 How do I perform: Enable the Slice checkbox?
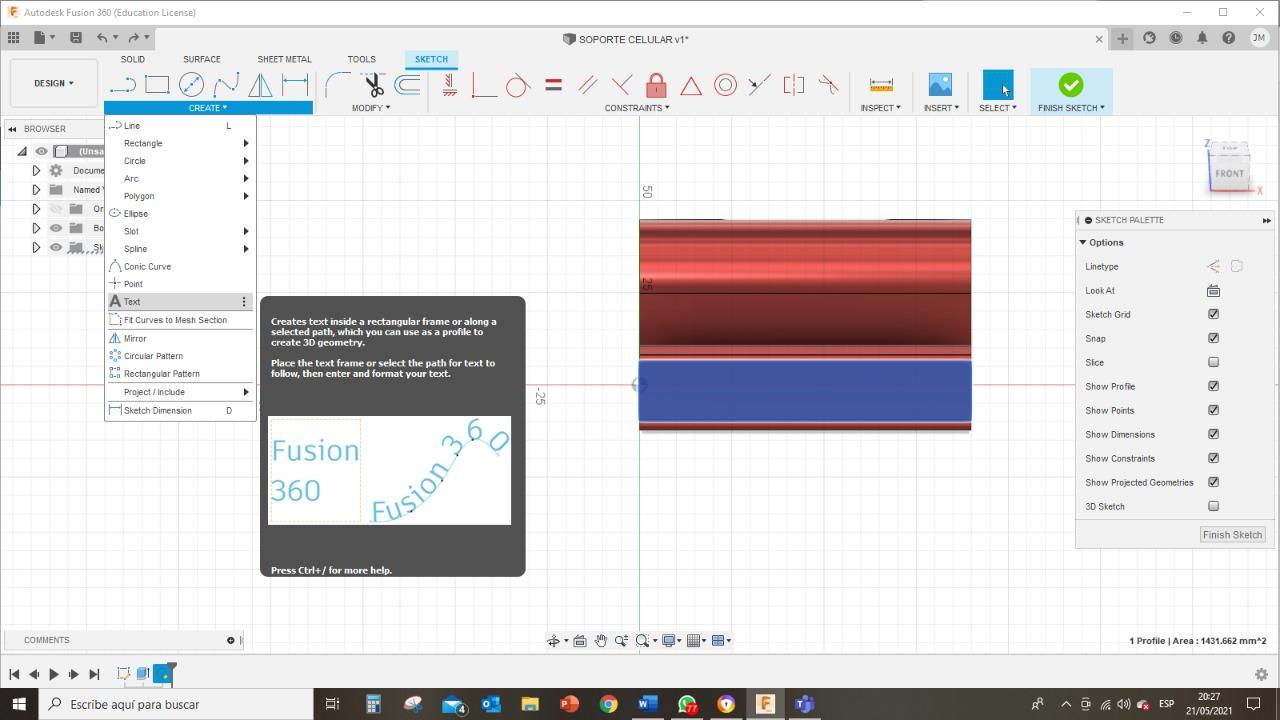(x=1213, y=362)
